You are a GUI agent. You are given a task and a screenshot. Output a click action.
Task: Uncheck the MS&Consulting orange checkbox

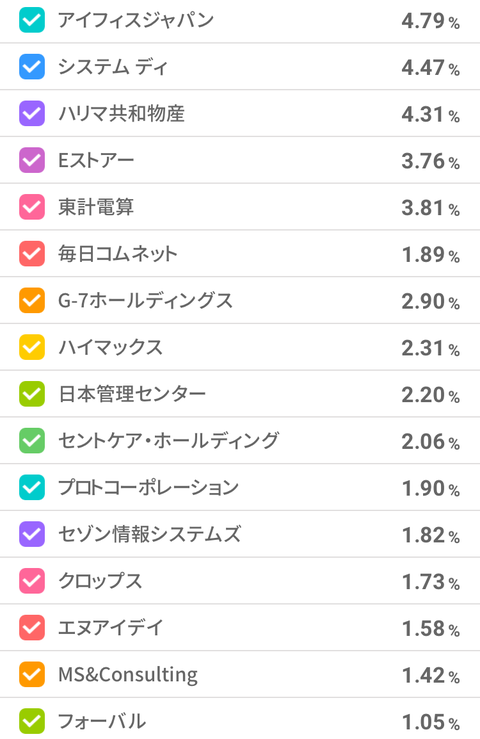[x=32, y=674]
